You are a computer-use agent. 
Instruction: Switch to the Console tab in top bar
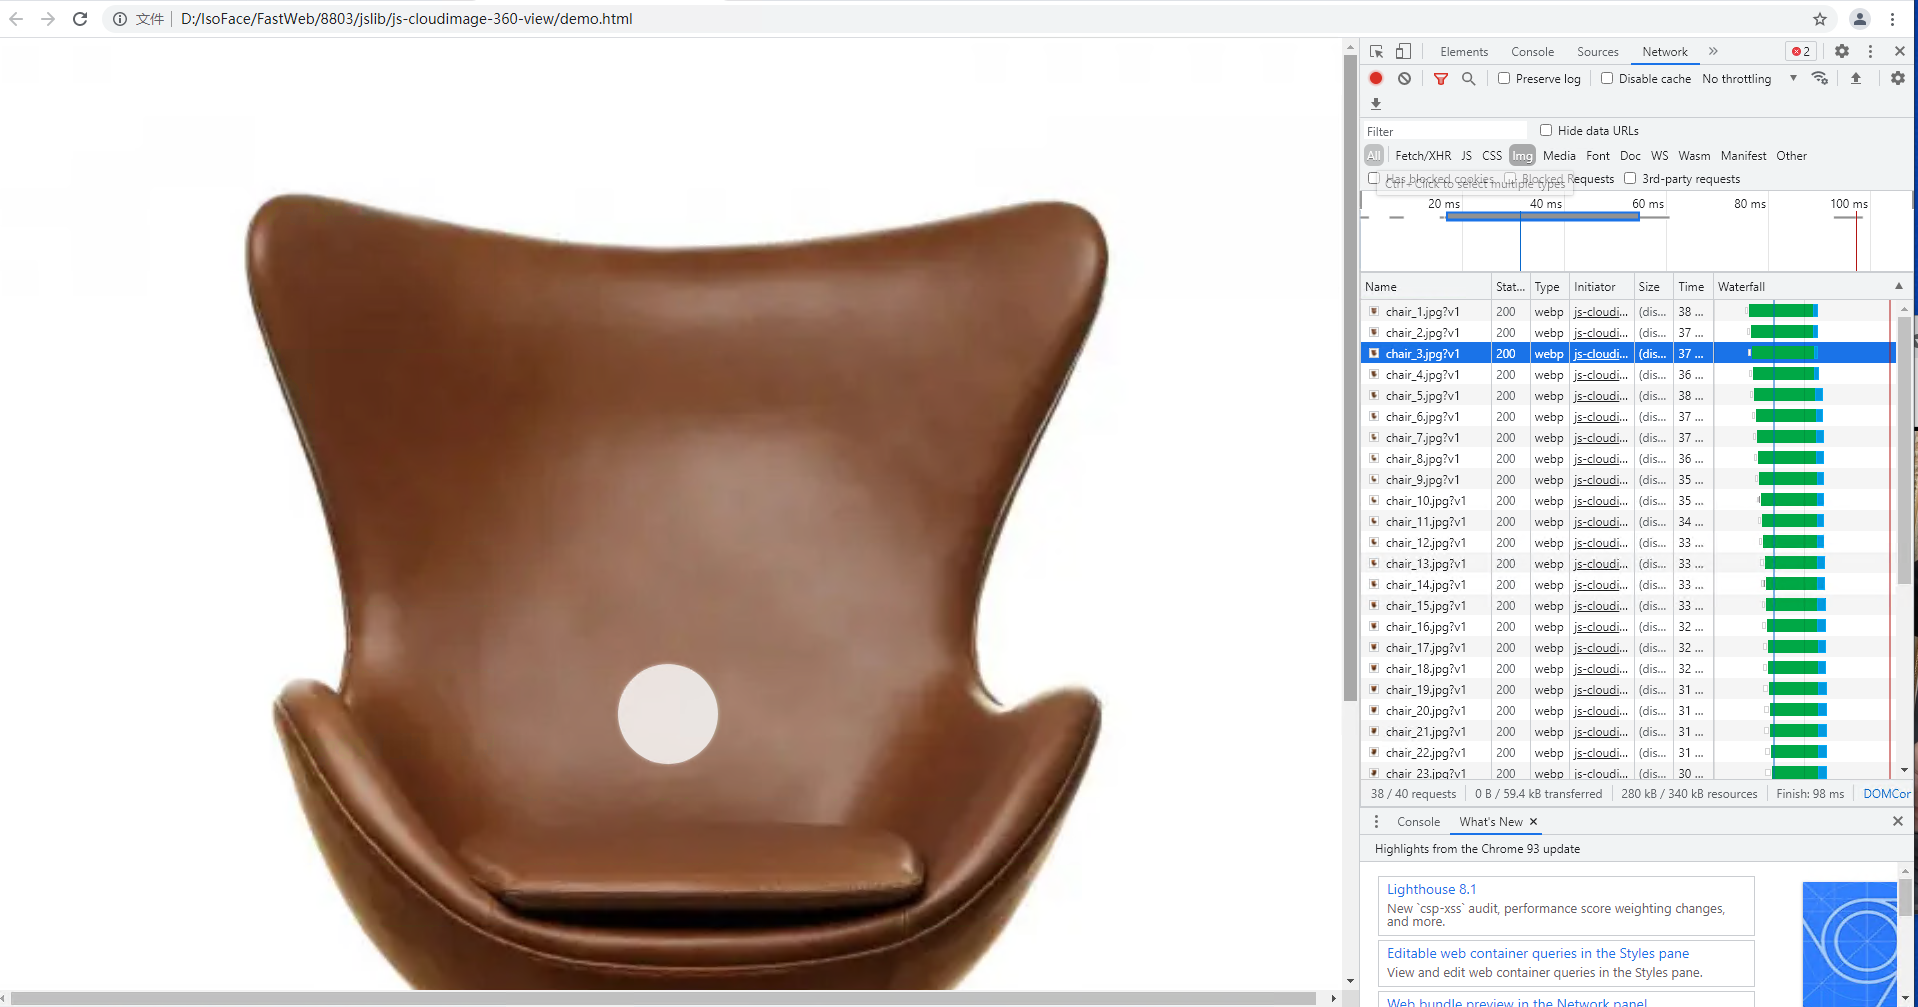1532,52
